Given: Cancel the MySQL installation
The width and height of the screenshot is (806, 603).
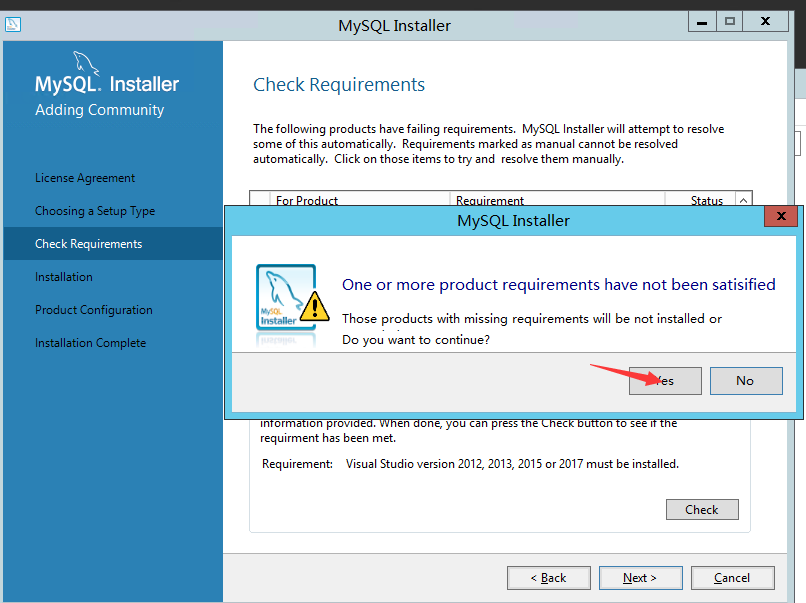Looking at the screenshot, I should 732,578.
